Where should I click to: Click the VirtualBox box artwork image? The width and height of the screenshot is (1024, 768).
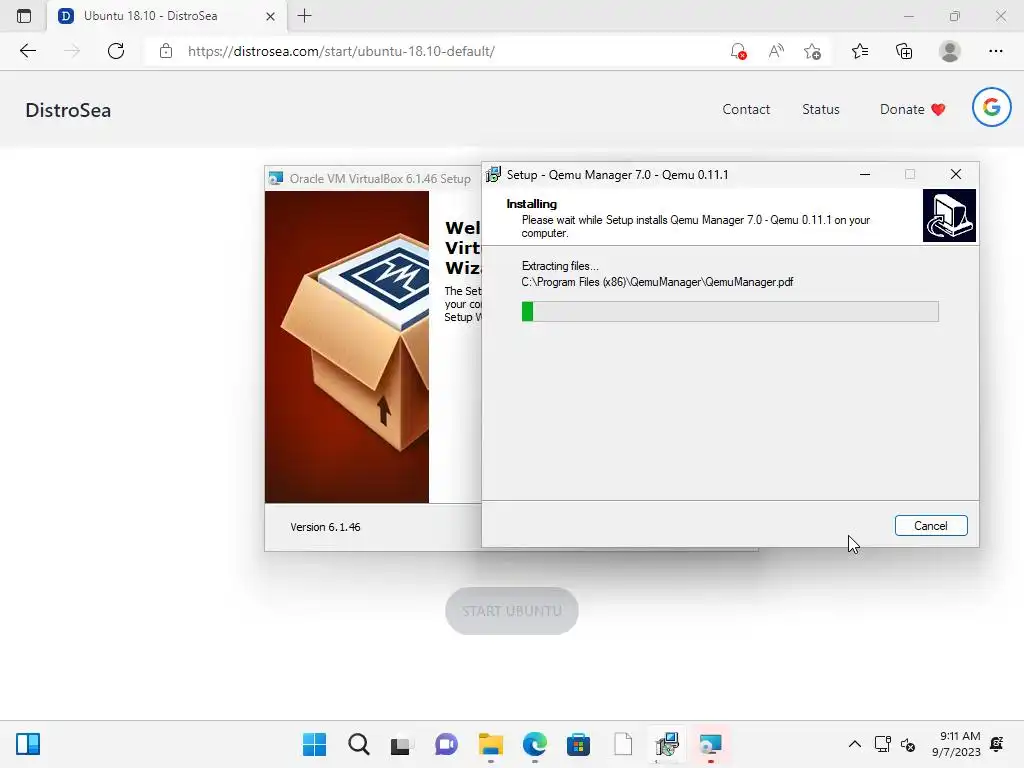point(347,347)
